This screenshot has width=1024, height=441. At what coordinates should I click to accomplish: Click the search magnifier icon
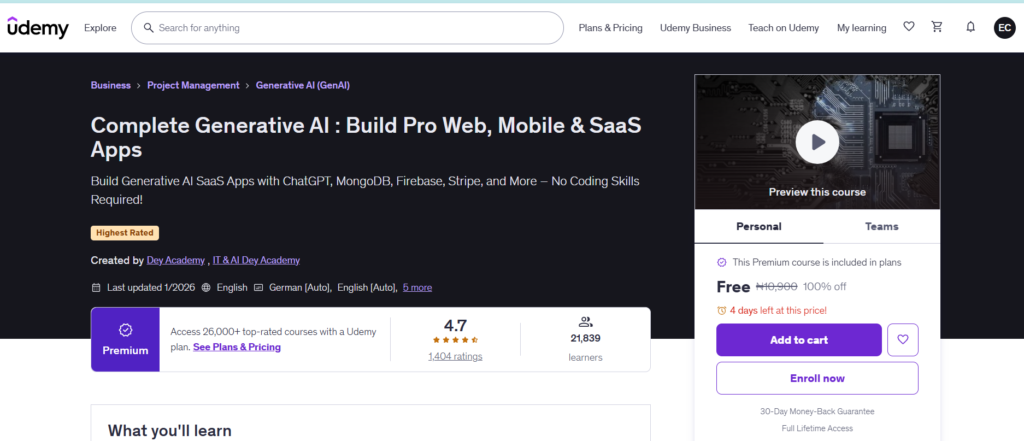coord(148,28)
